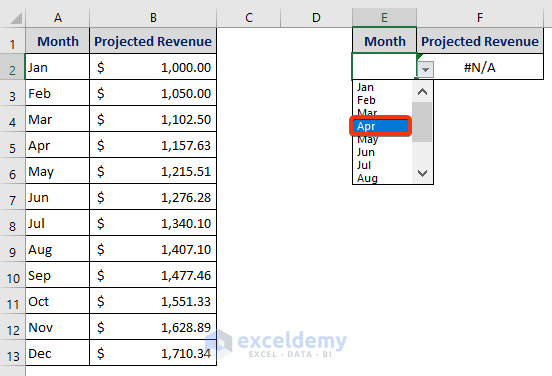Choose Jan from the dropdown list
Screen dimensions: 552x376
click(x=382, y=87)
